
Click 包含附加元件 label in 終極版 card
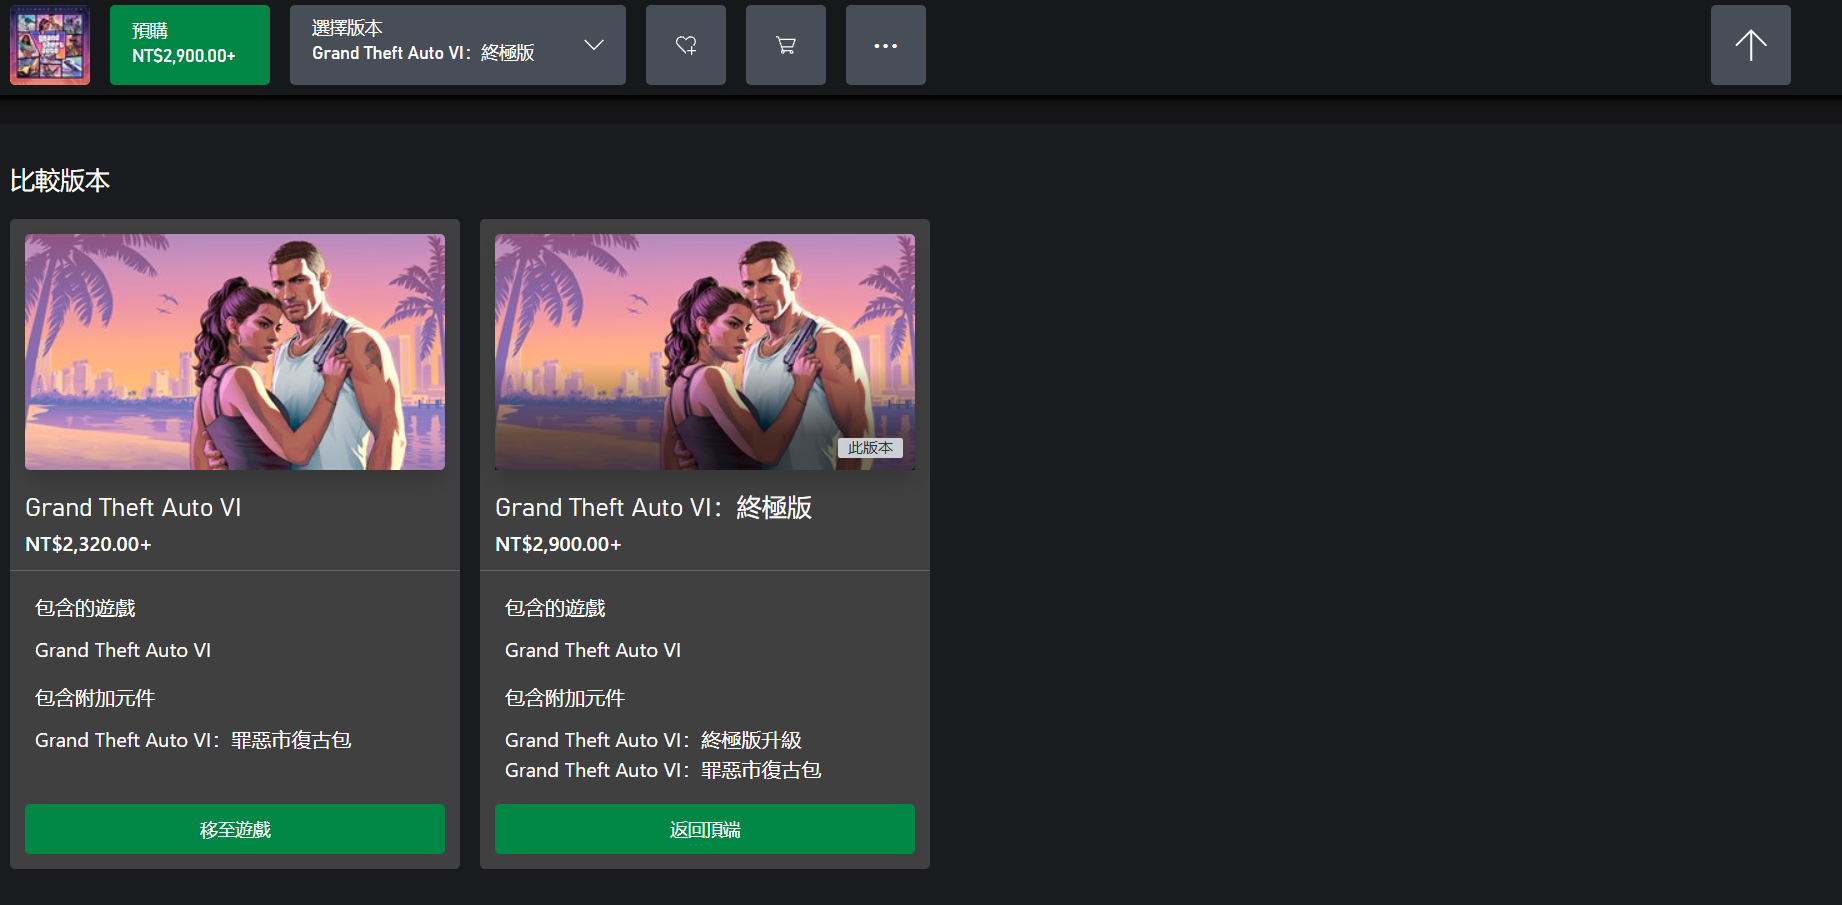tap(565, 698)
